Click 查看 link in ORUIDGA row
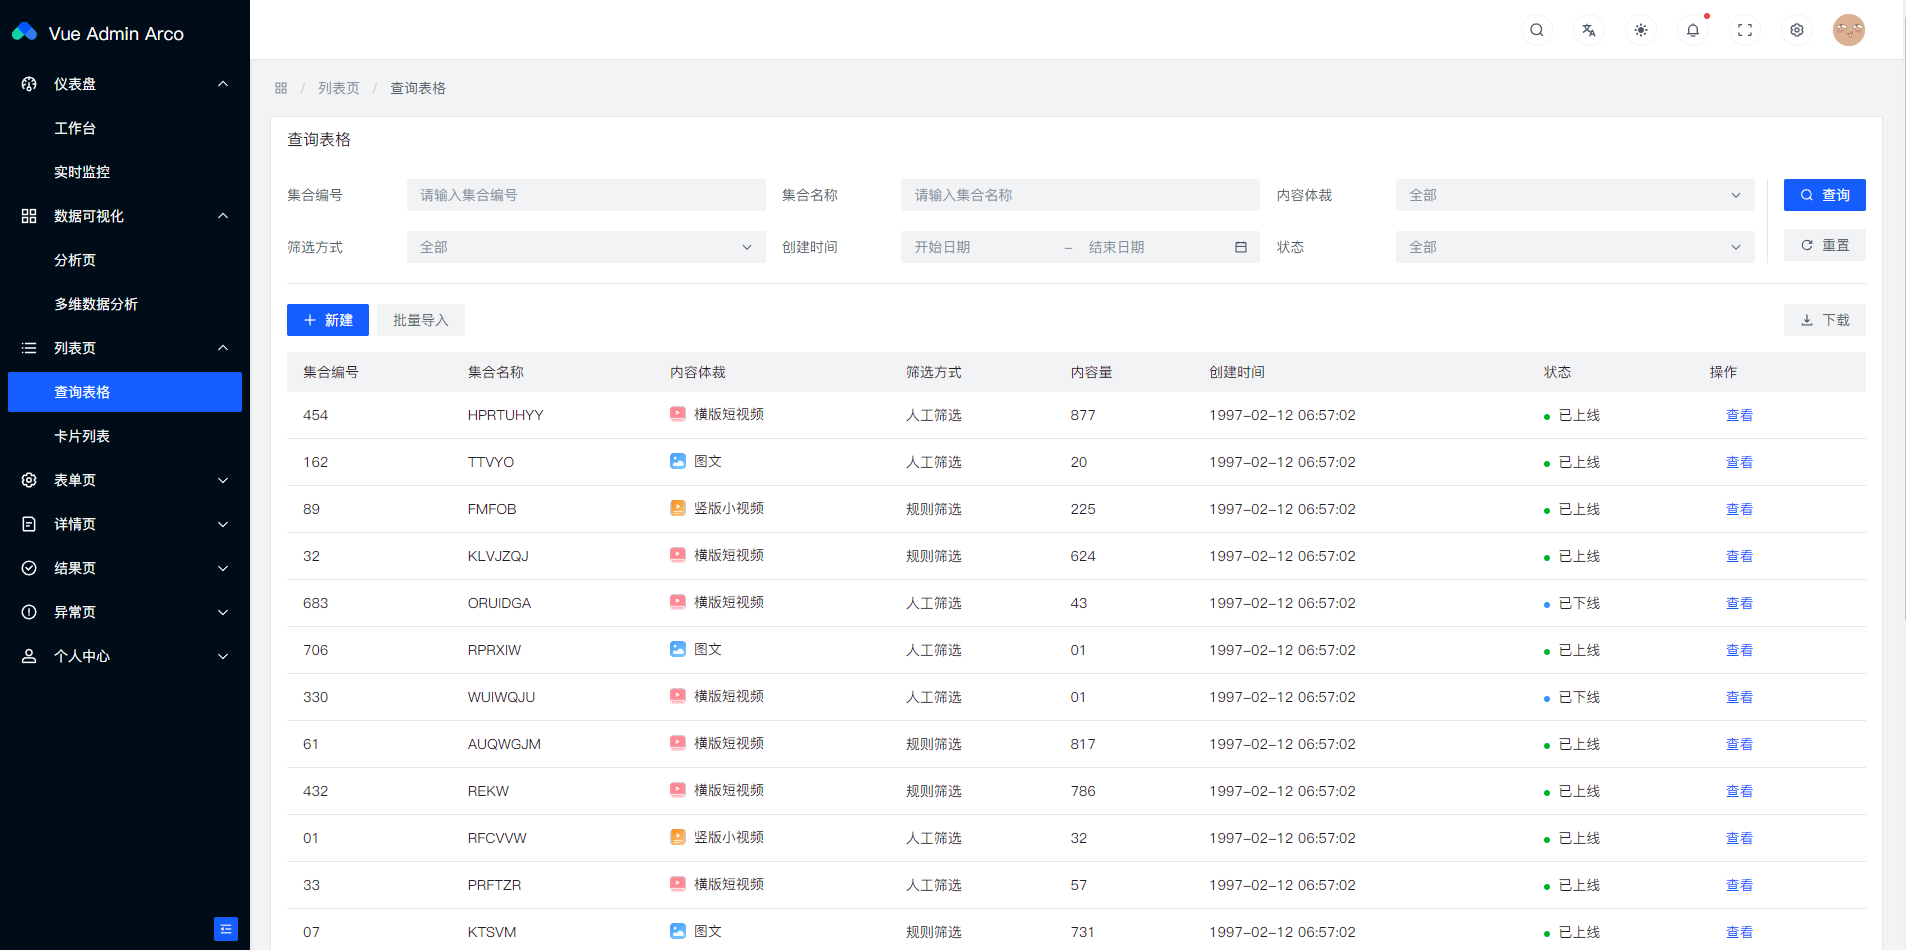Screen dimensions: 1906x950 point(1739,603)
